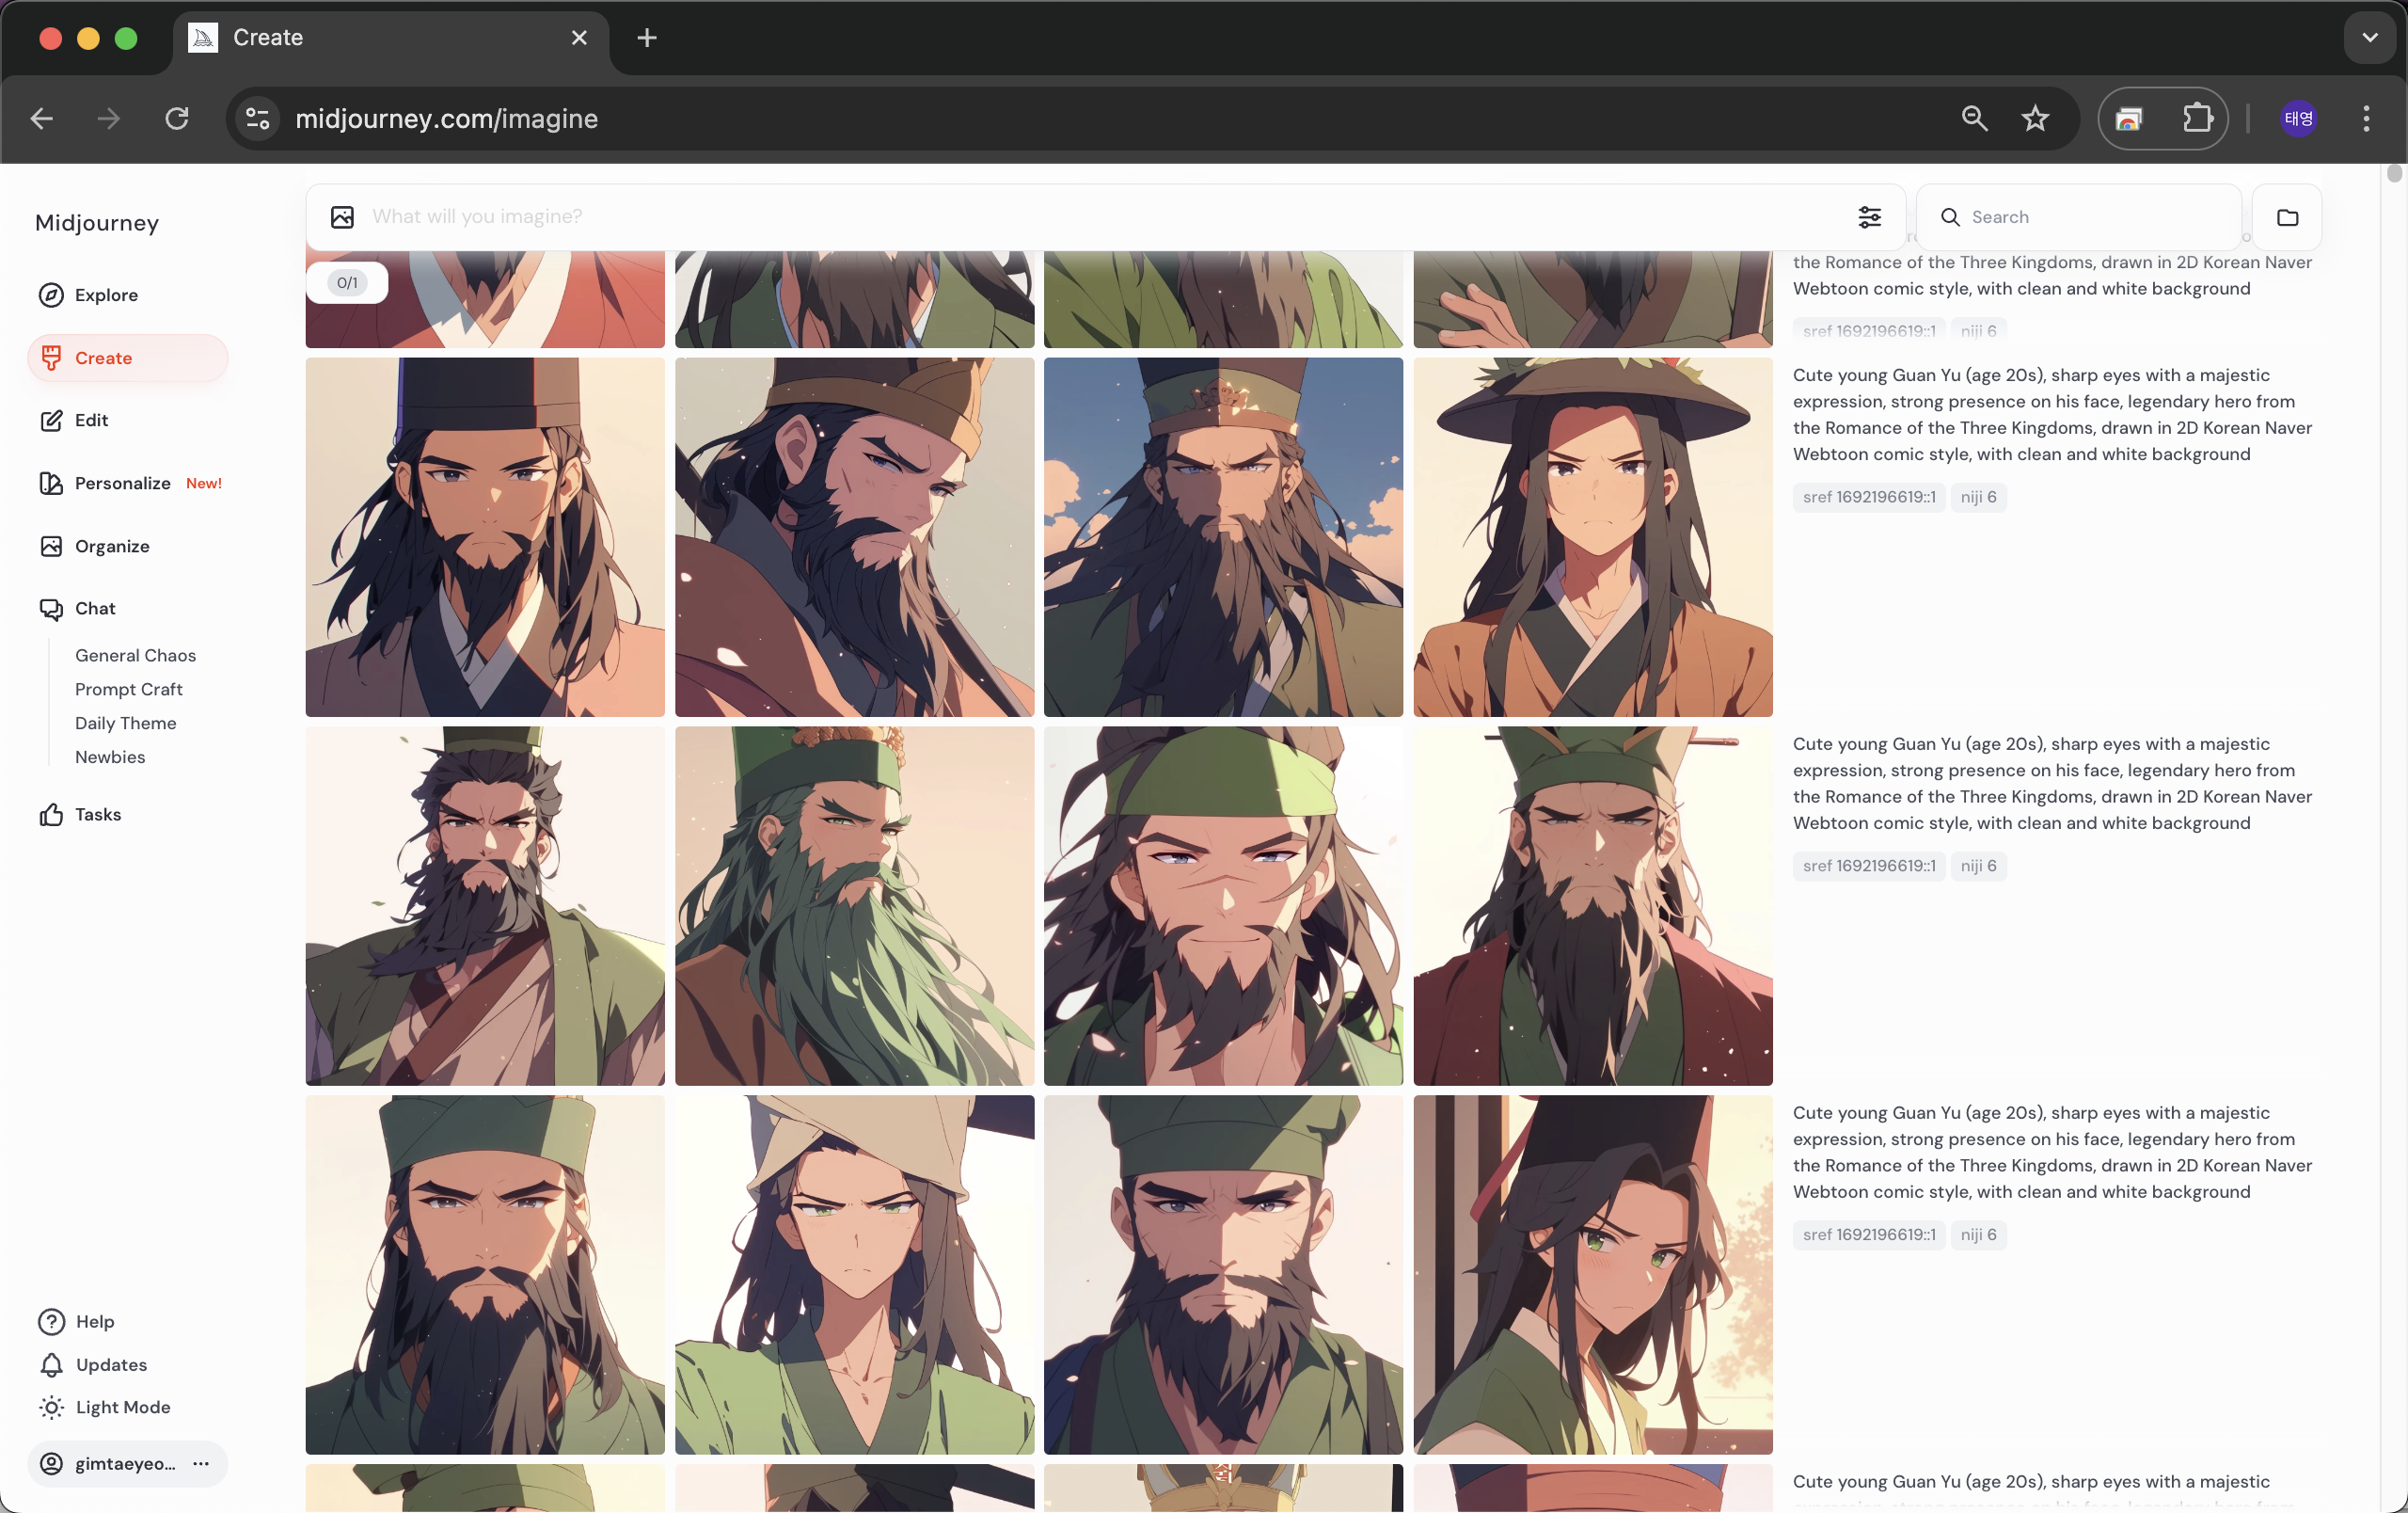Click the browser zoom magnifier icon

1974,118
